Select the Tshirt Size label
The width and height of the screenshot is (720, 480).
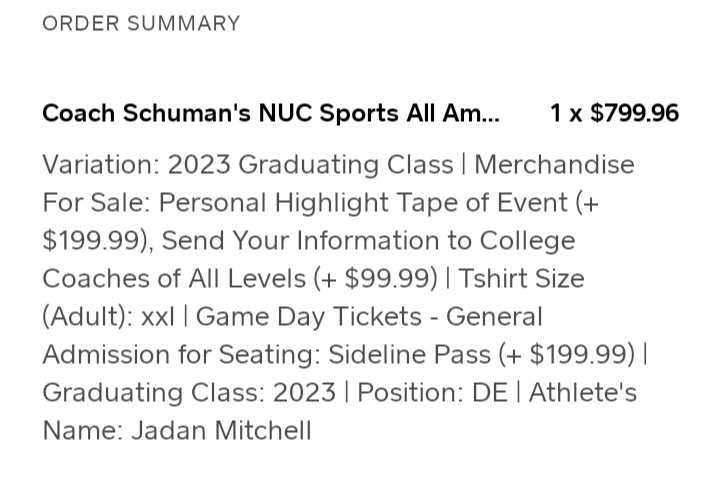pyautogui.click(x=522, y=278)
